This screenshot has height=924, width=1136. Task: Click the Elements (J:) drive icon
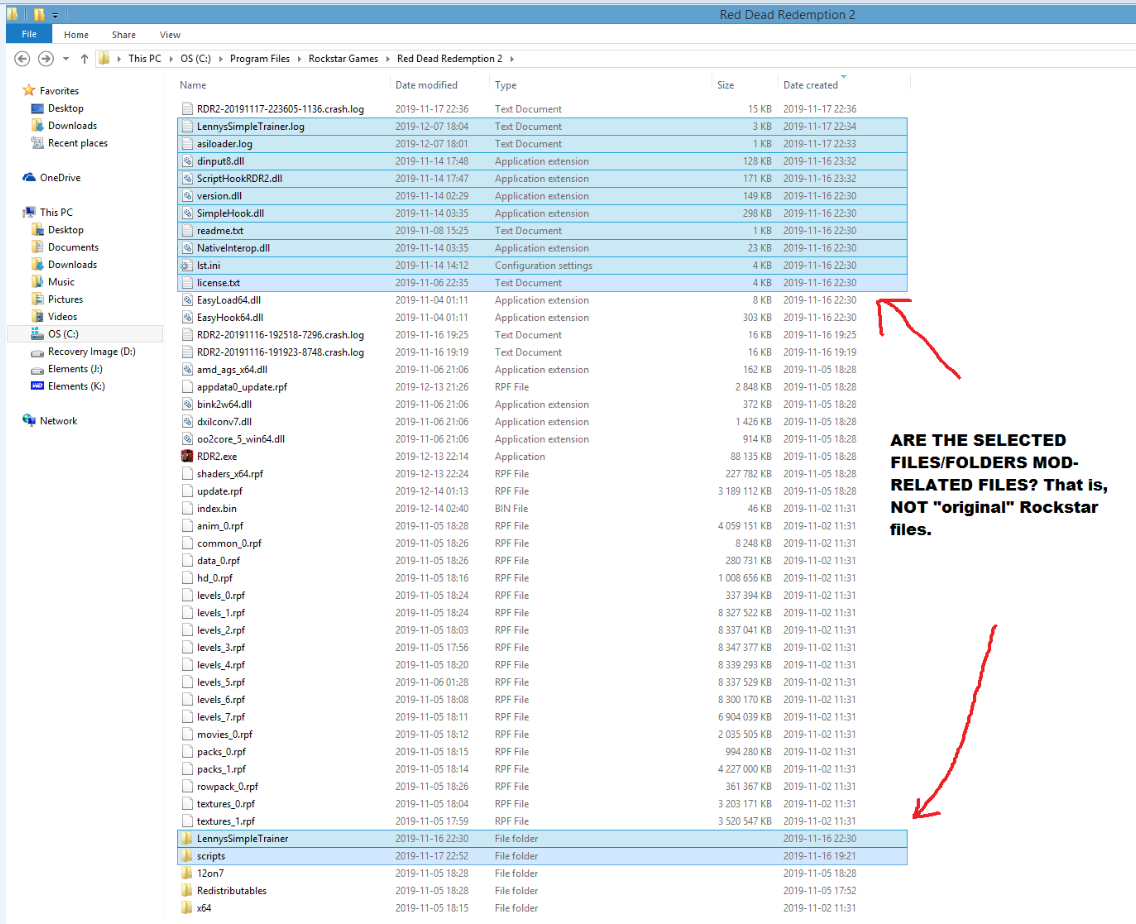[x=38, y=370]
